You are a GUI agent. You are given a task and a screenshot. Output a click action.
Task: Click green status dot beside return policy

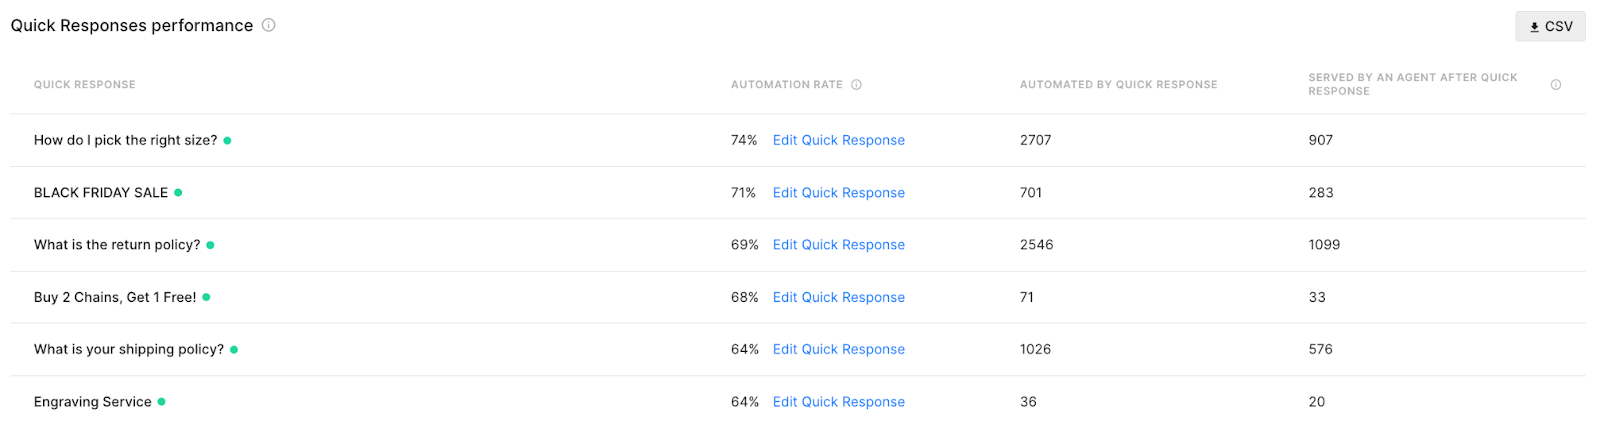210,245
